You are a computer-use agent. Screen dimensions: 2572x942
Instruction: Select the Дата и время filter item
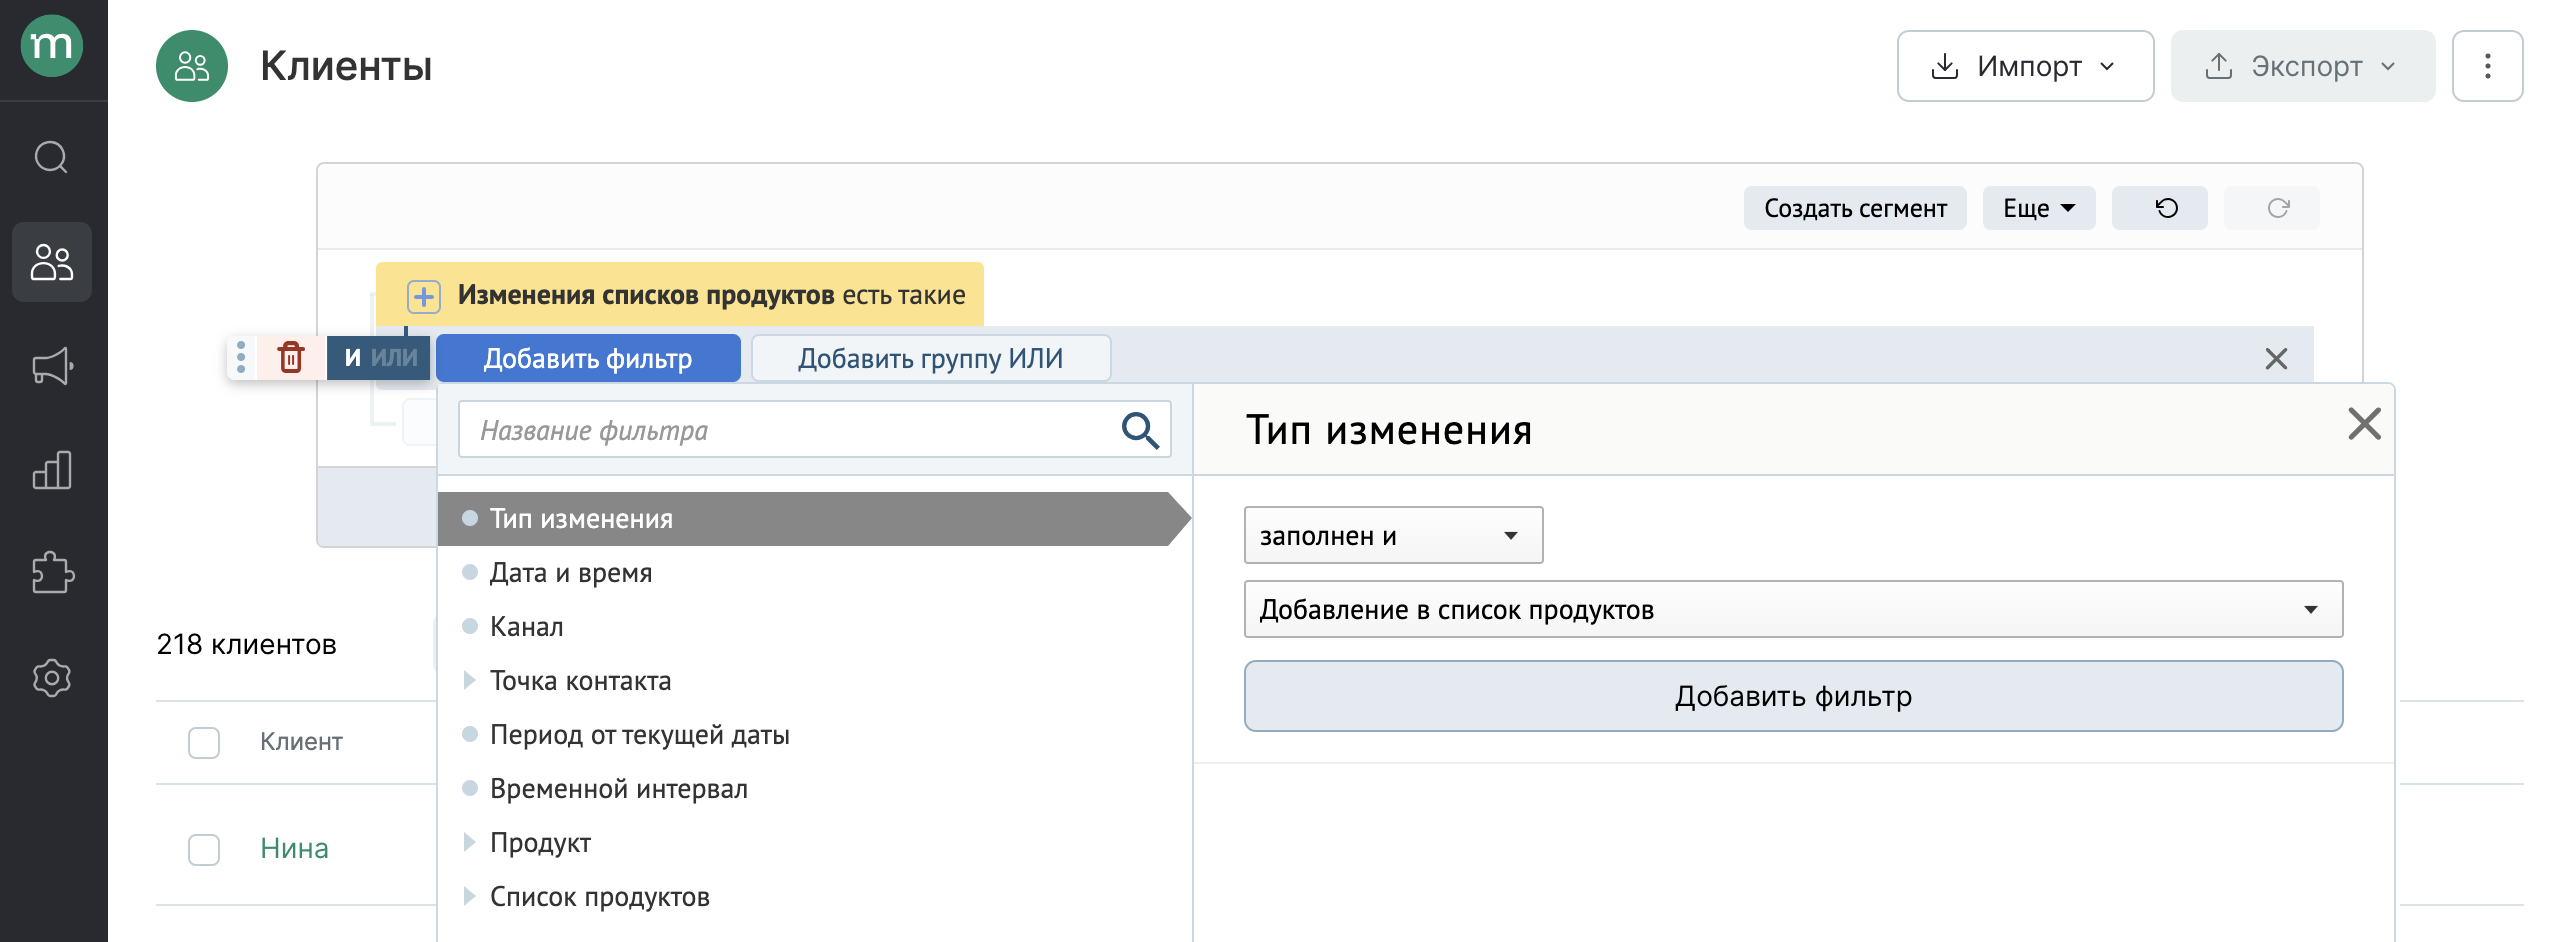pos(570,573)
